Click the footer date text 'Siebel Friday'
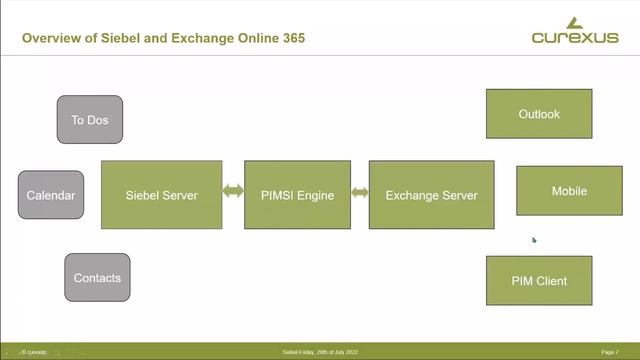 [320, 352]
